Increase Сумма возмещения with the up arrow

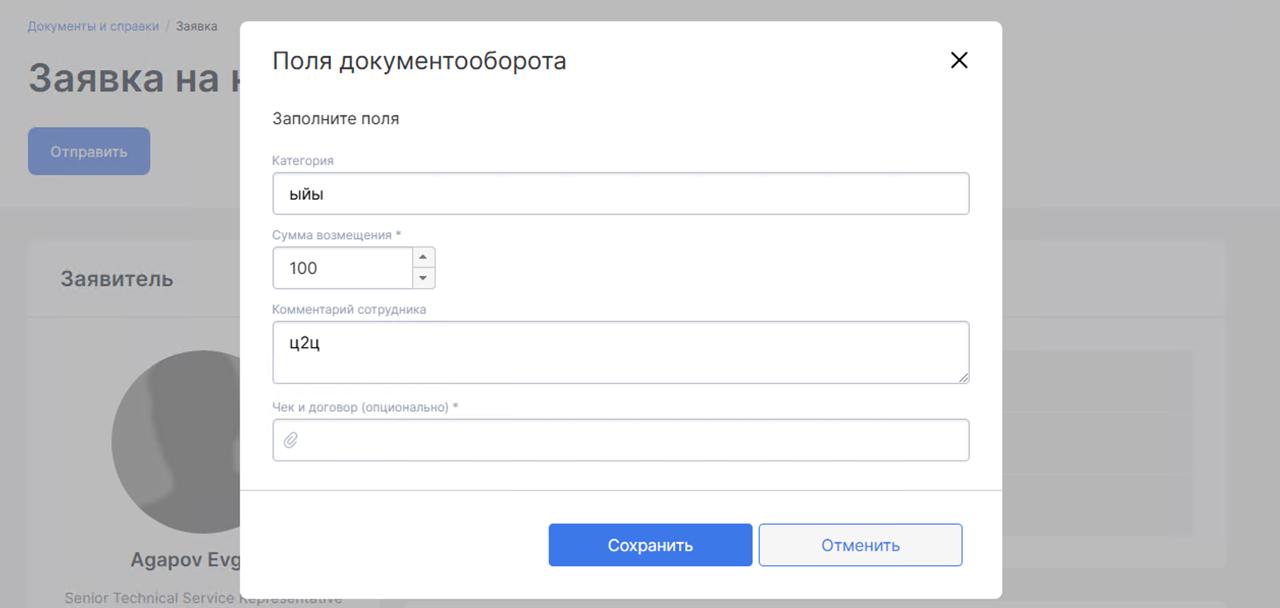(423, 257)
